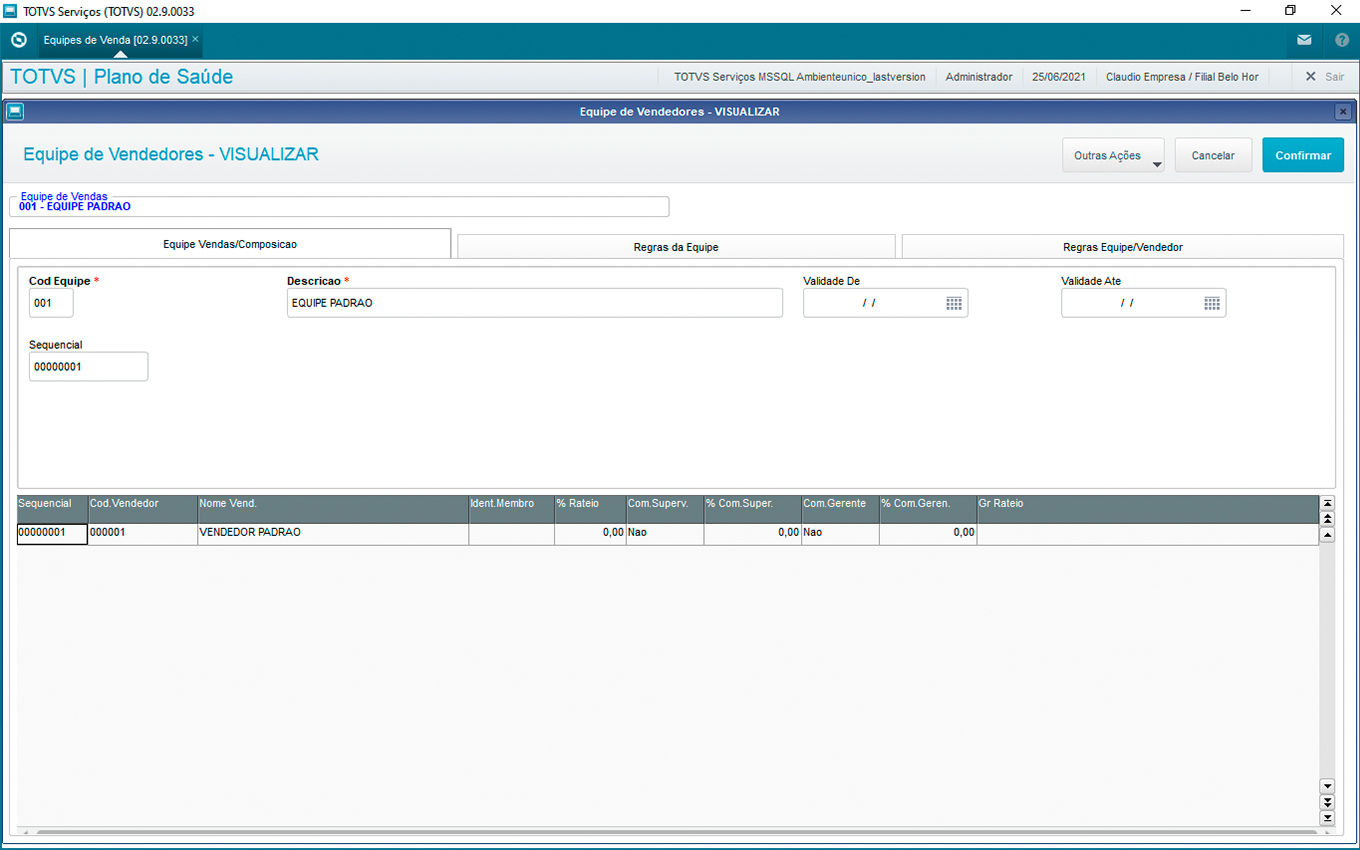Page down in the grid with double arrow
Viewport: 1360px width, 850px height.
click(x=1327, y=802)
